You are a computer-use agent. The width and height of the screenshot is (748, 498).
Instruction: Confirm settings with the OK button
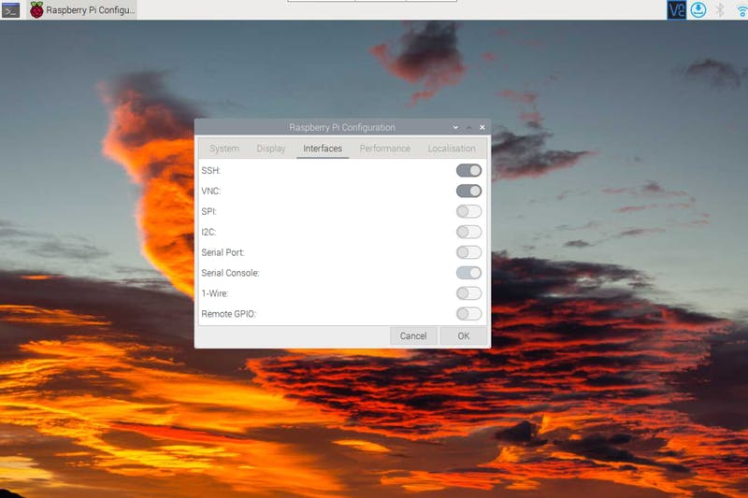(x=464, y=336)
